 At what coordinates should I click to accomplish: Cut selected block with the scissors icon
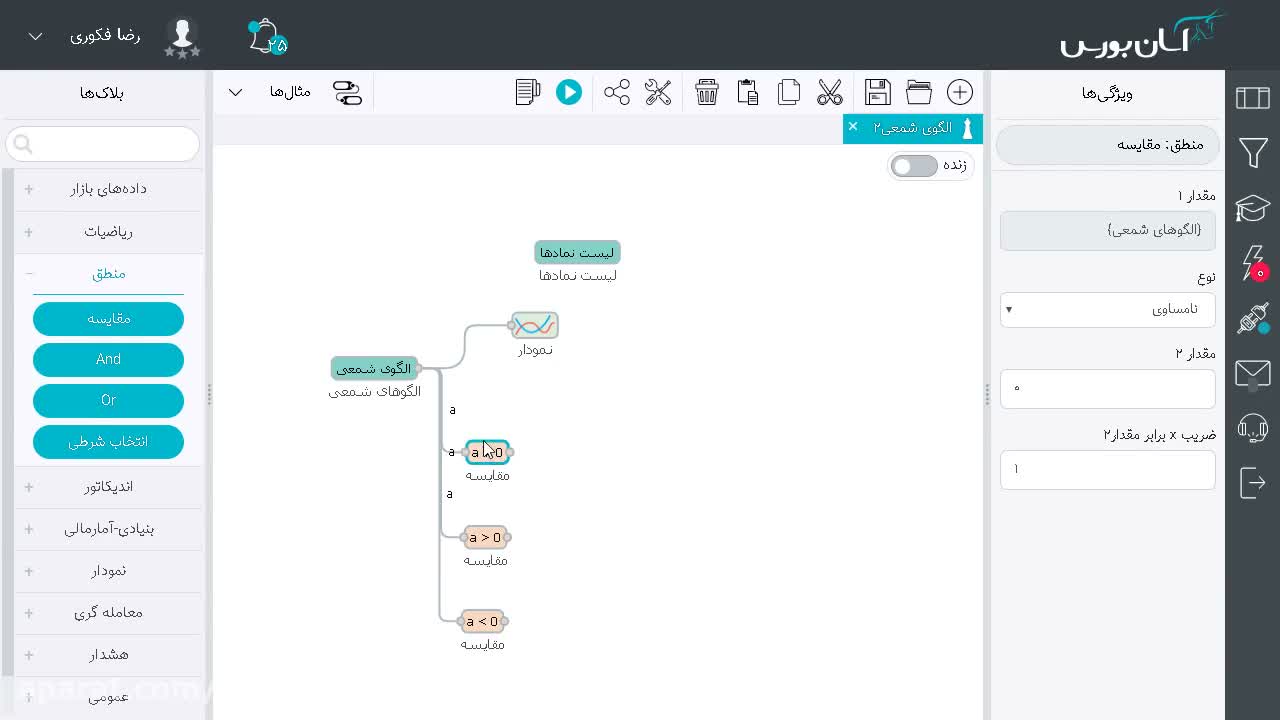pos(830,92)
